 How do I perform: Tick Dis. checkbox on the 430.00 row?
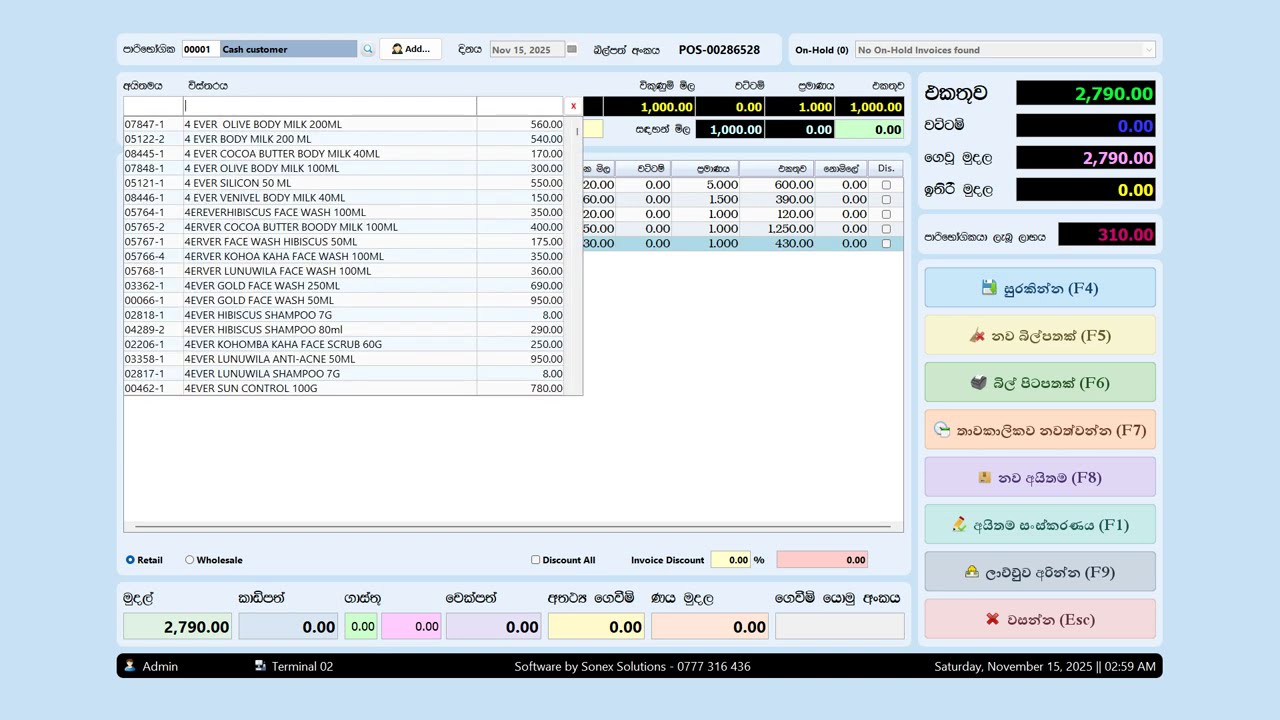886,243
